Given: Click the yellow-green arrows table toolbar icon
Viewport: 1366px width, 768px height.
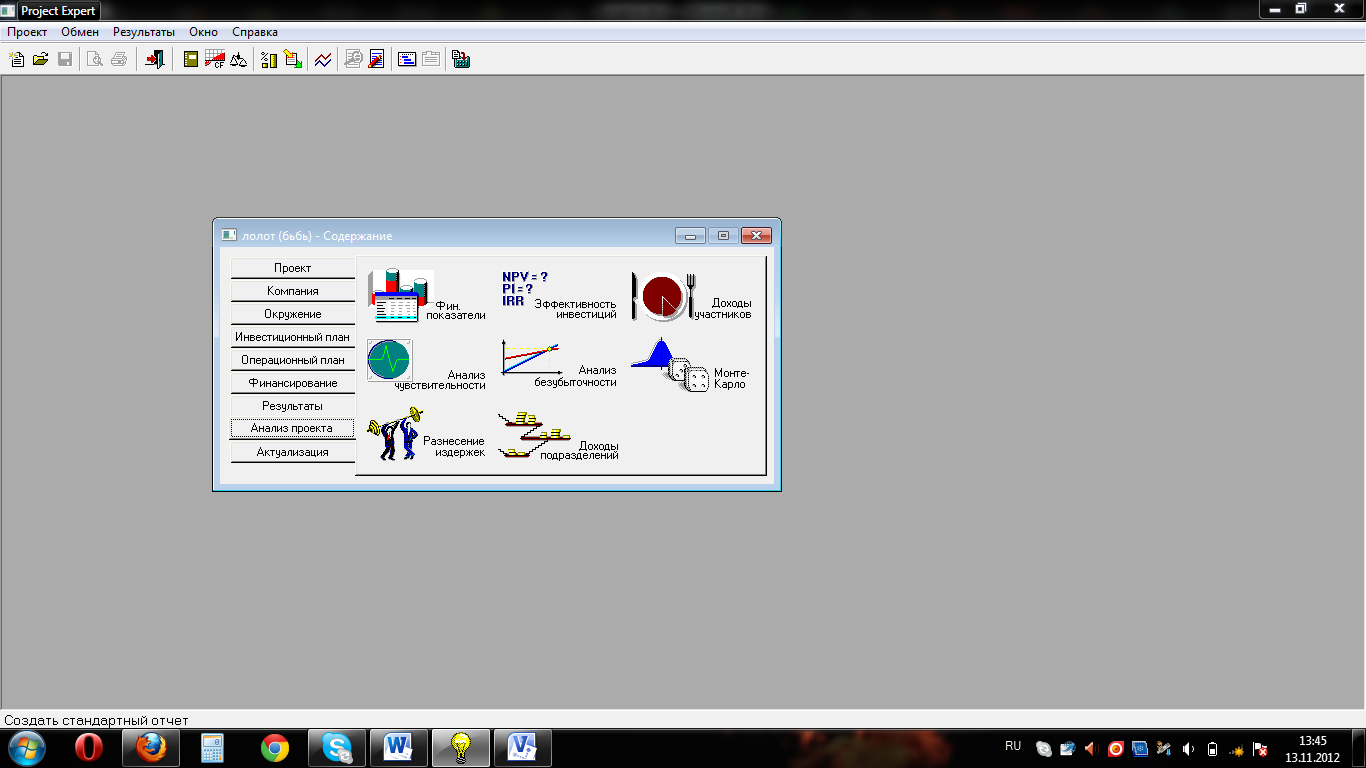Looking at the screenshot, I should pyautogui.click(x=292, y=59).
